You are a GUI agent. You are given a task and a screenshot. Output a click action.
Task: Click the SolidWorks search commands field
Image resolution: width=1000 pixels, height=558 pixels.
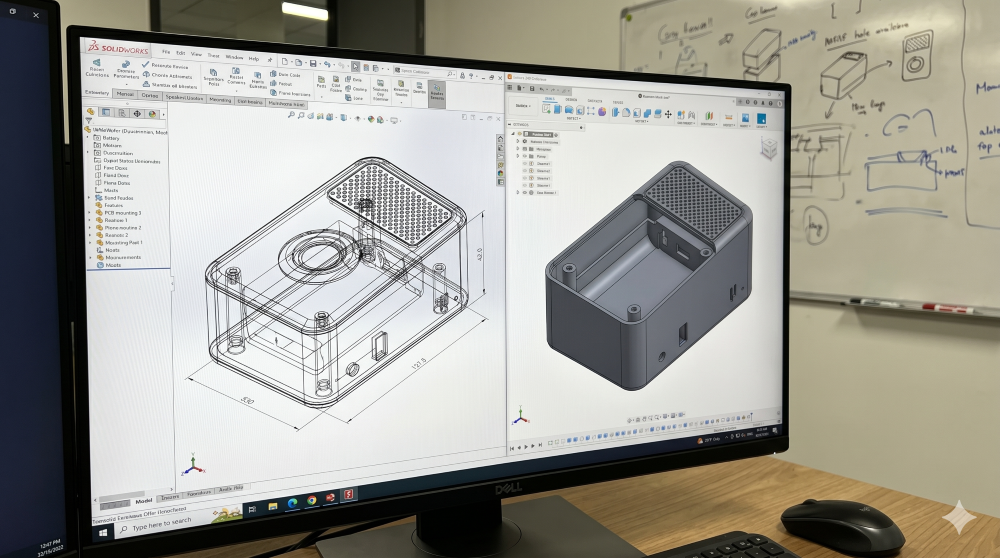pyautogui.click(x=422, y=71)
